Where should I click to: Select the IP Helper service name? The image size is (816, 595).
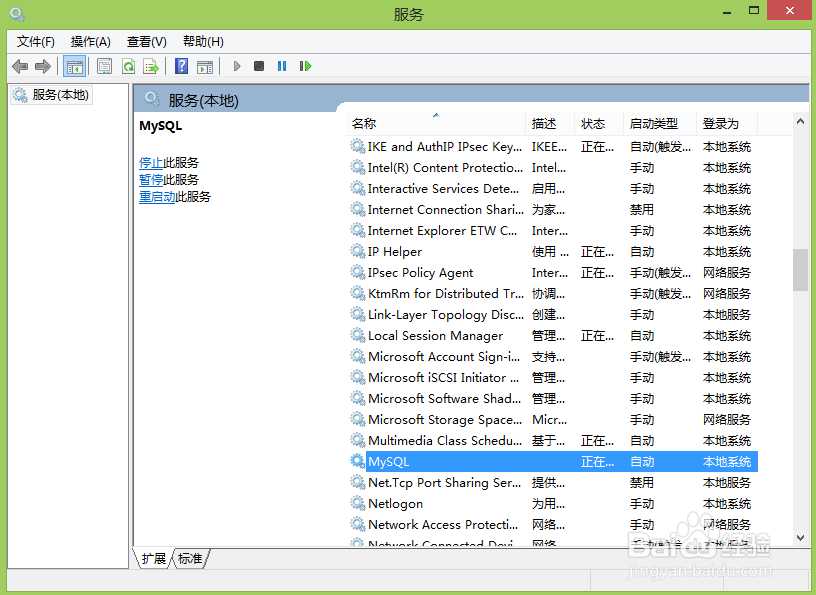394,251
